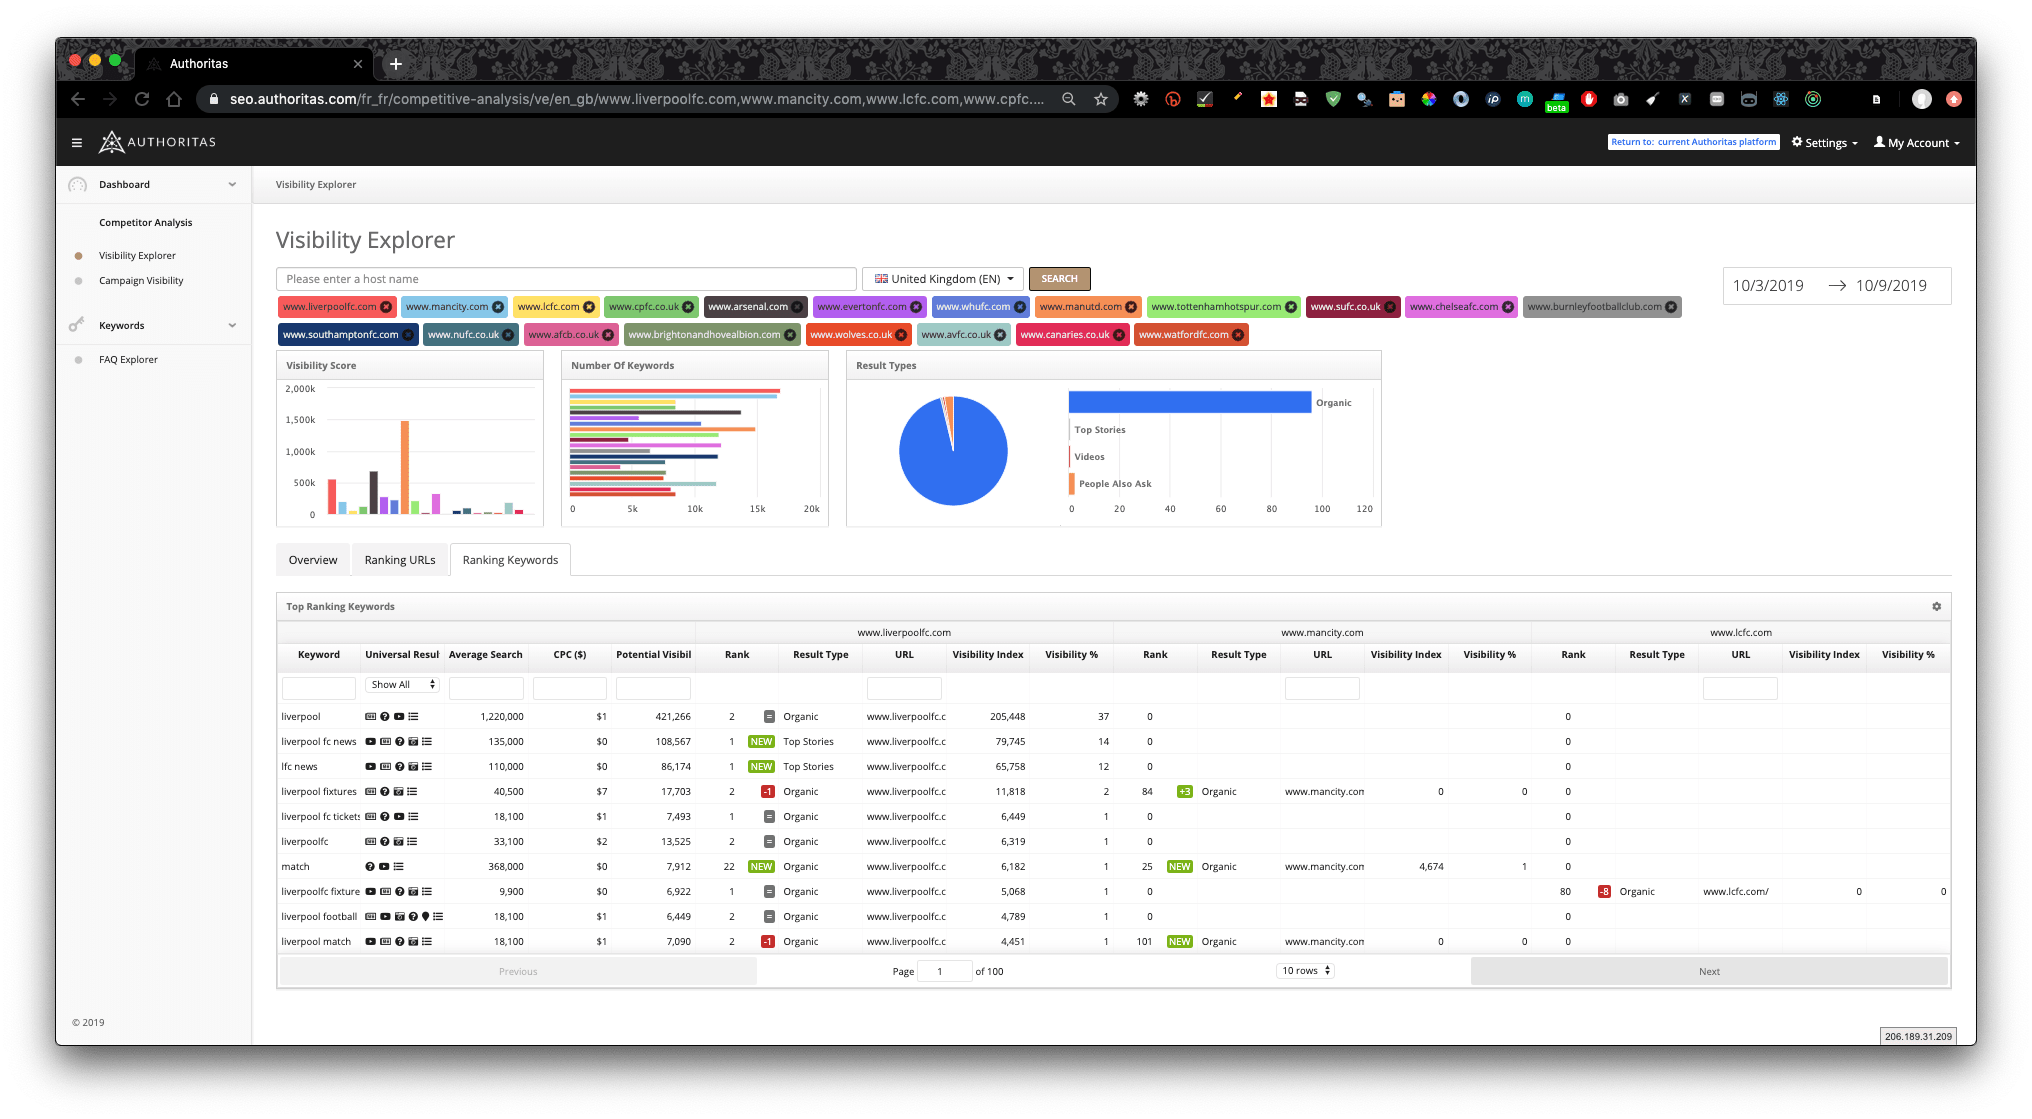Go to Next table page
This screenshot has height=1119, width=2032.
[1709, 972]
